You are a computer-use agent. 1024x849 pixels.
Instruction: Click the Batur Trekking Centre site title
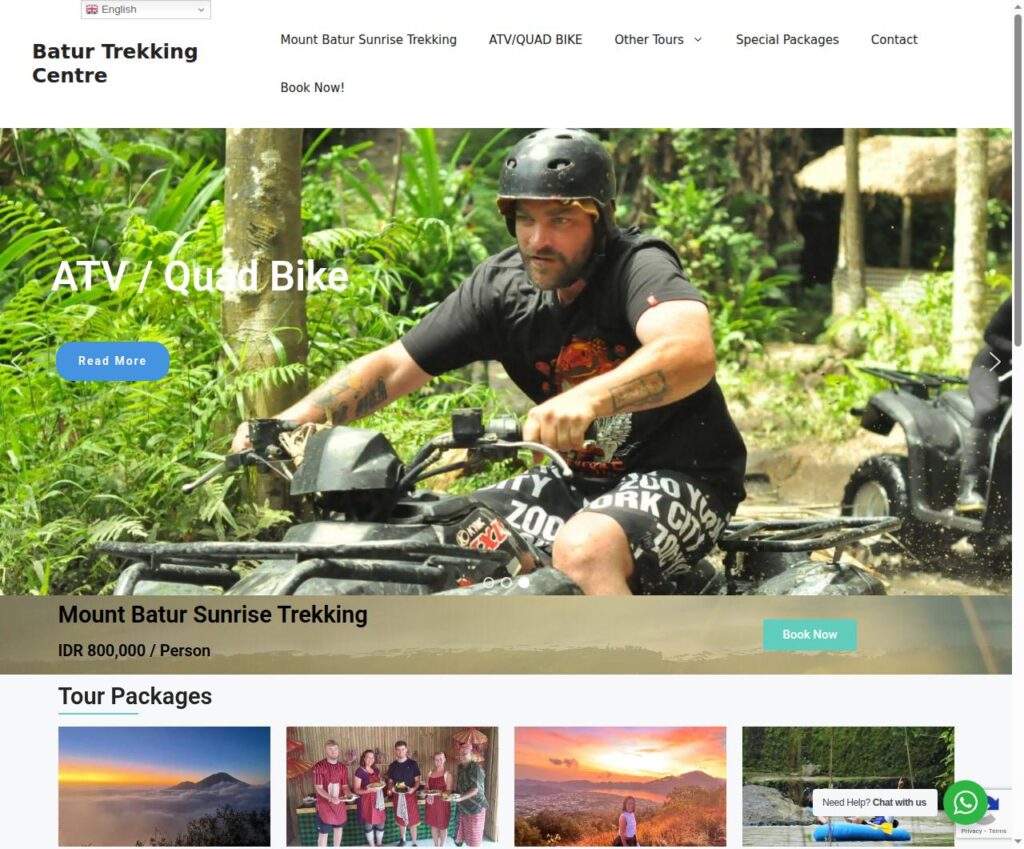[x=115, y=63]
